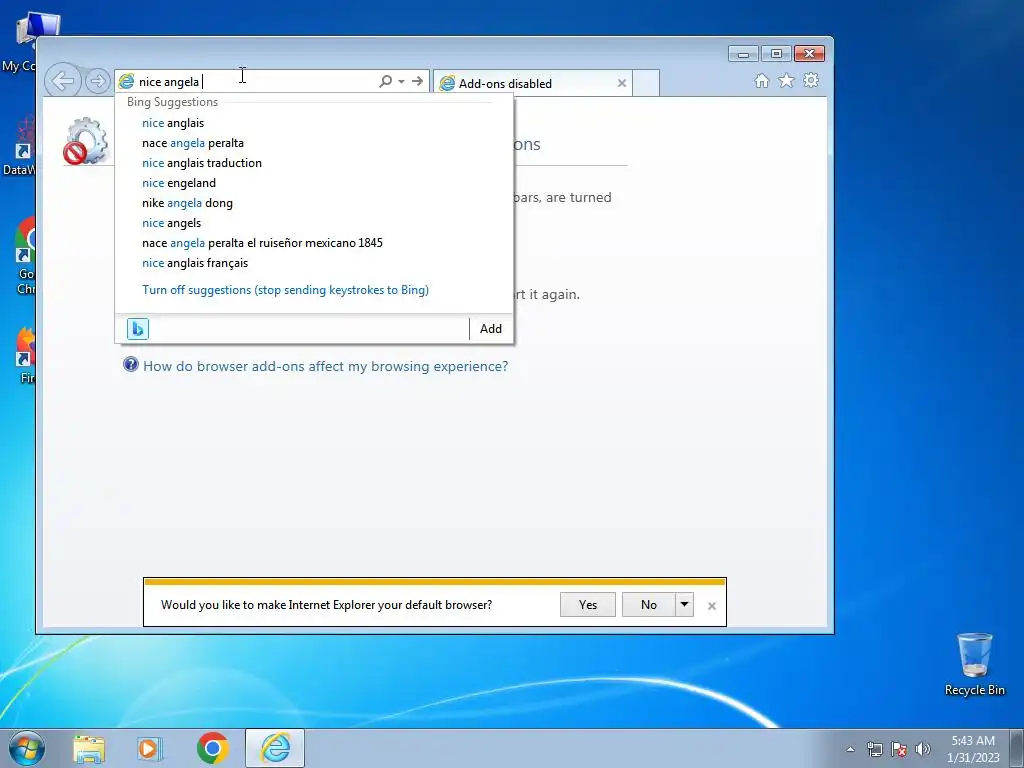The image size is (1024, 768).
Task: Click Show Desktop strip at taskbar end
Action: pyautogui.click(x=1017, y=748)
